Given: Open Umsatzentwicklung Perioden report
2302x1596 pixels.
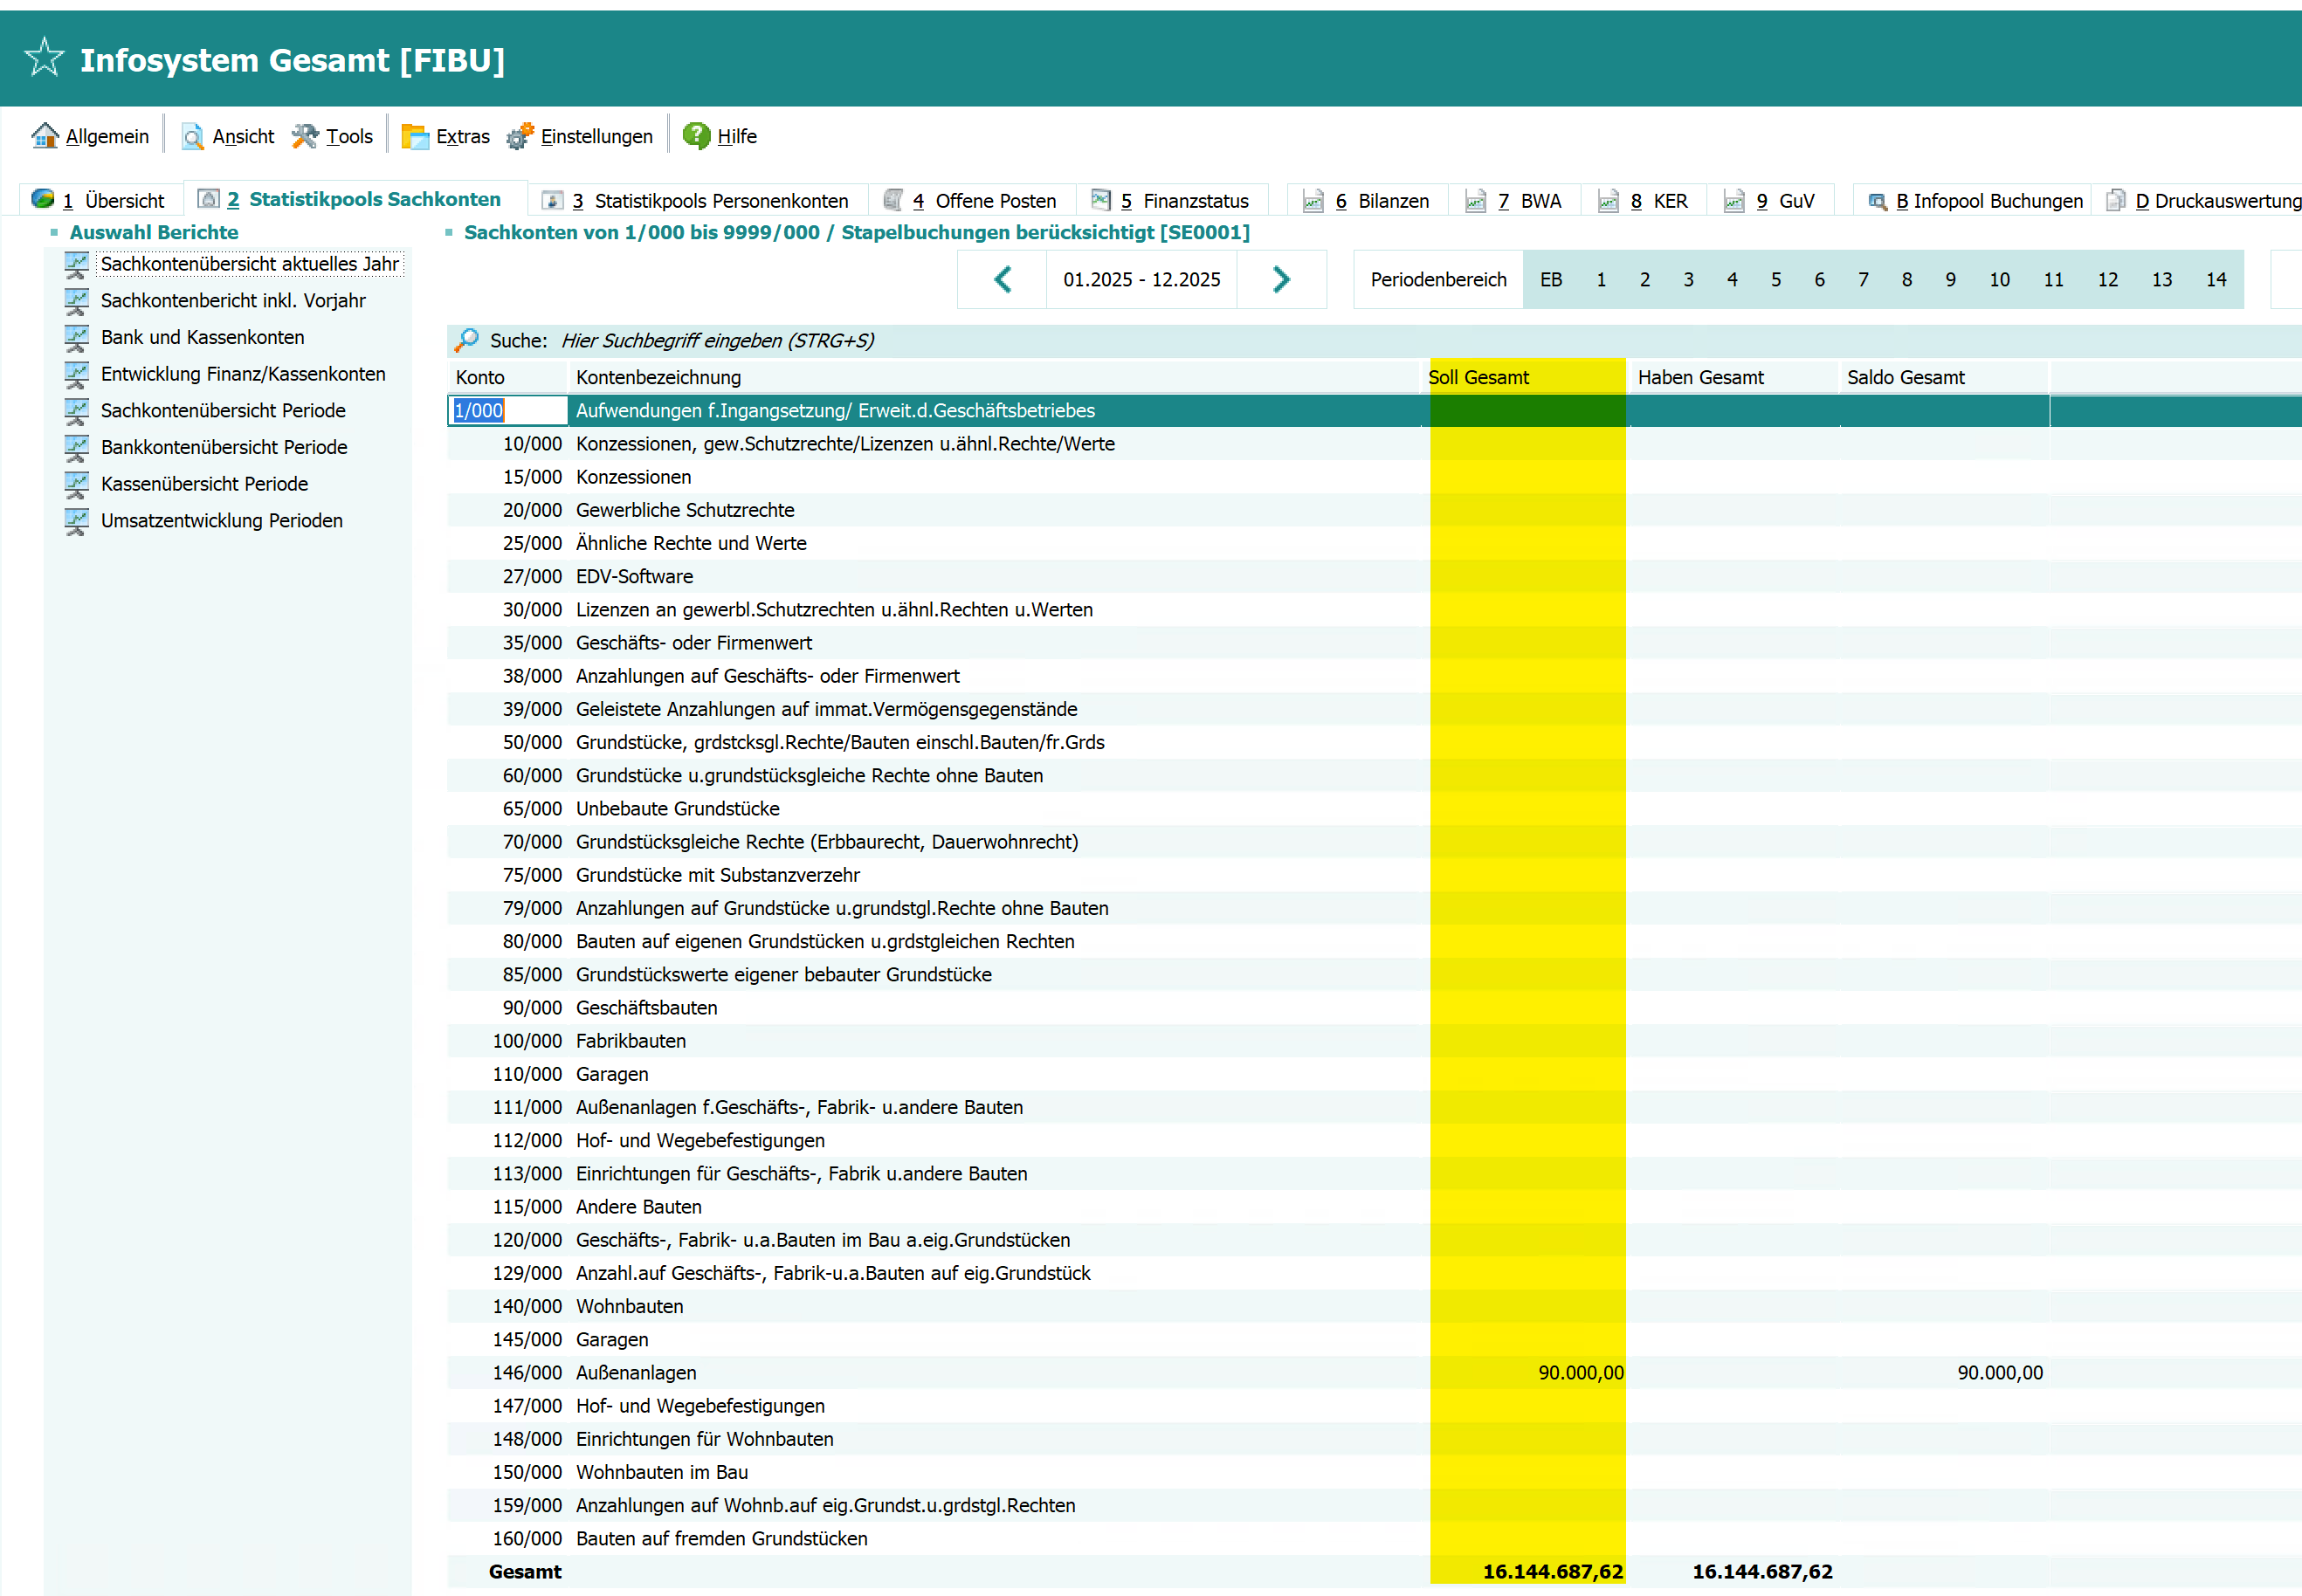Looking at the screenshot, I should coord(221,520).
